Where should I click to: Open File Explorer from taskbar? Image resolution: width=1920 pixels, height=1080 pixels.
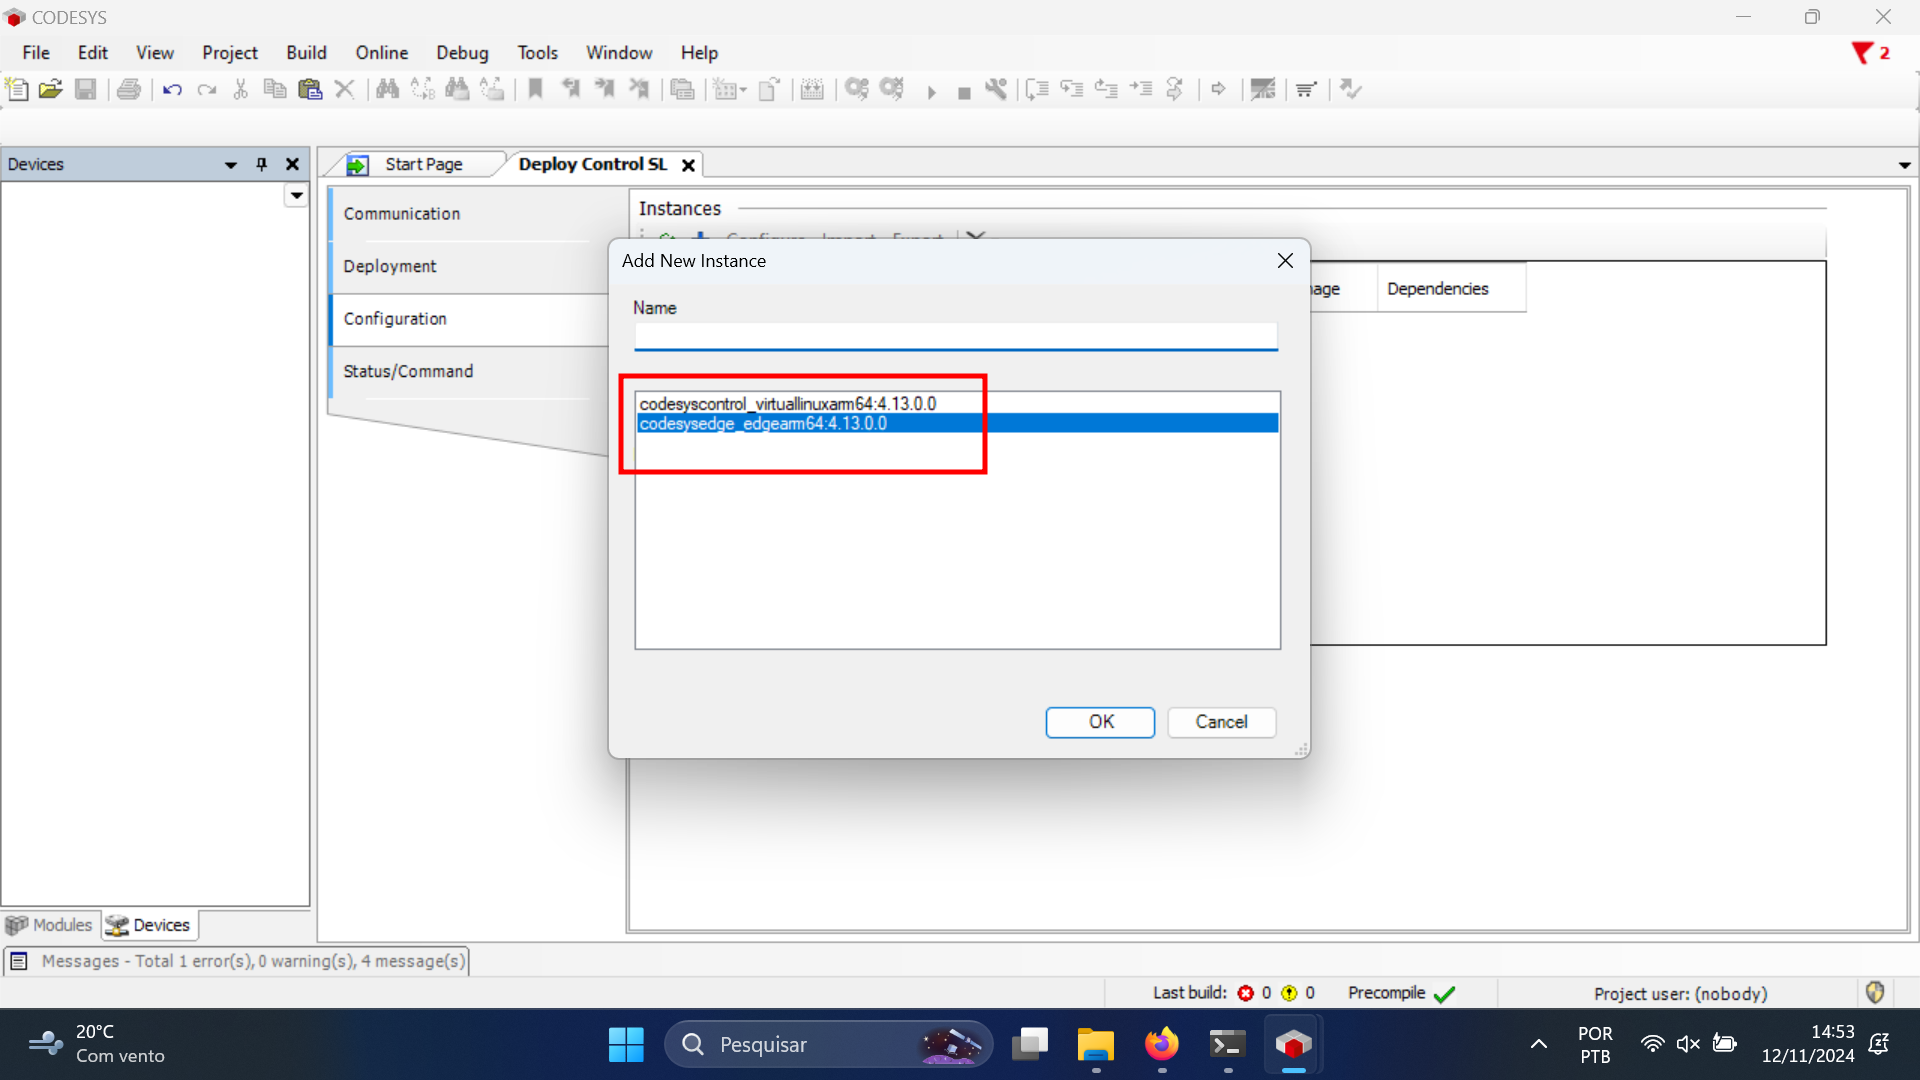(1095, 1044)
